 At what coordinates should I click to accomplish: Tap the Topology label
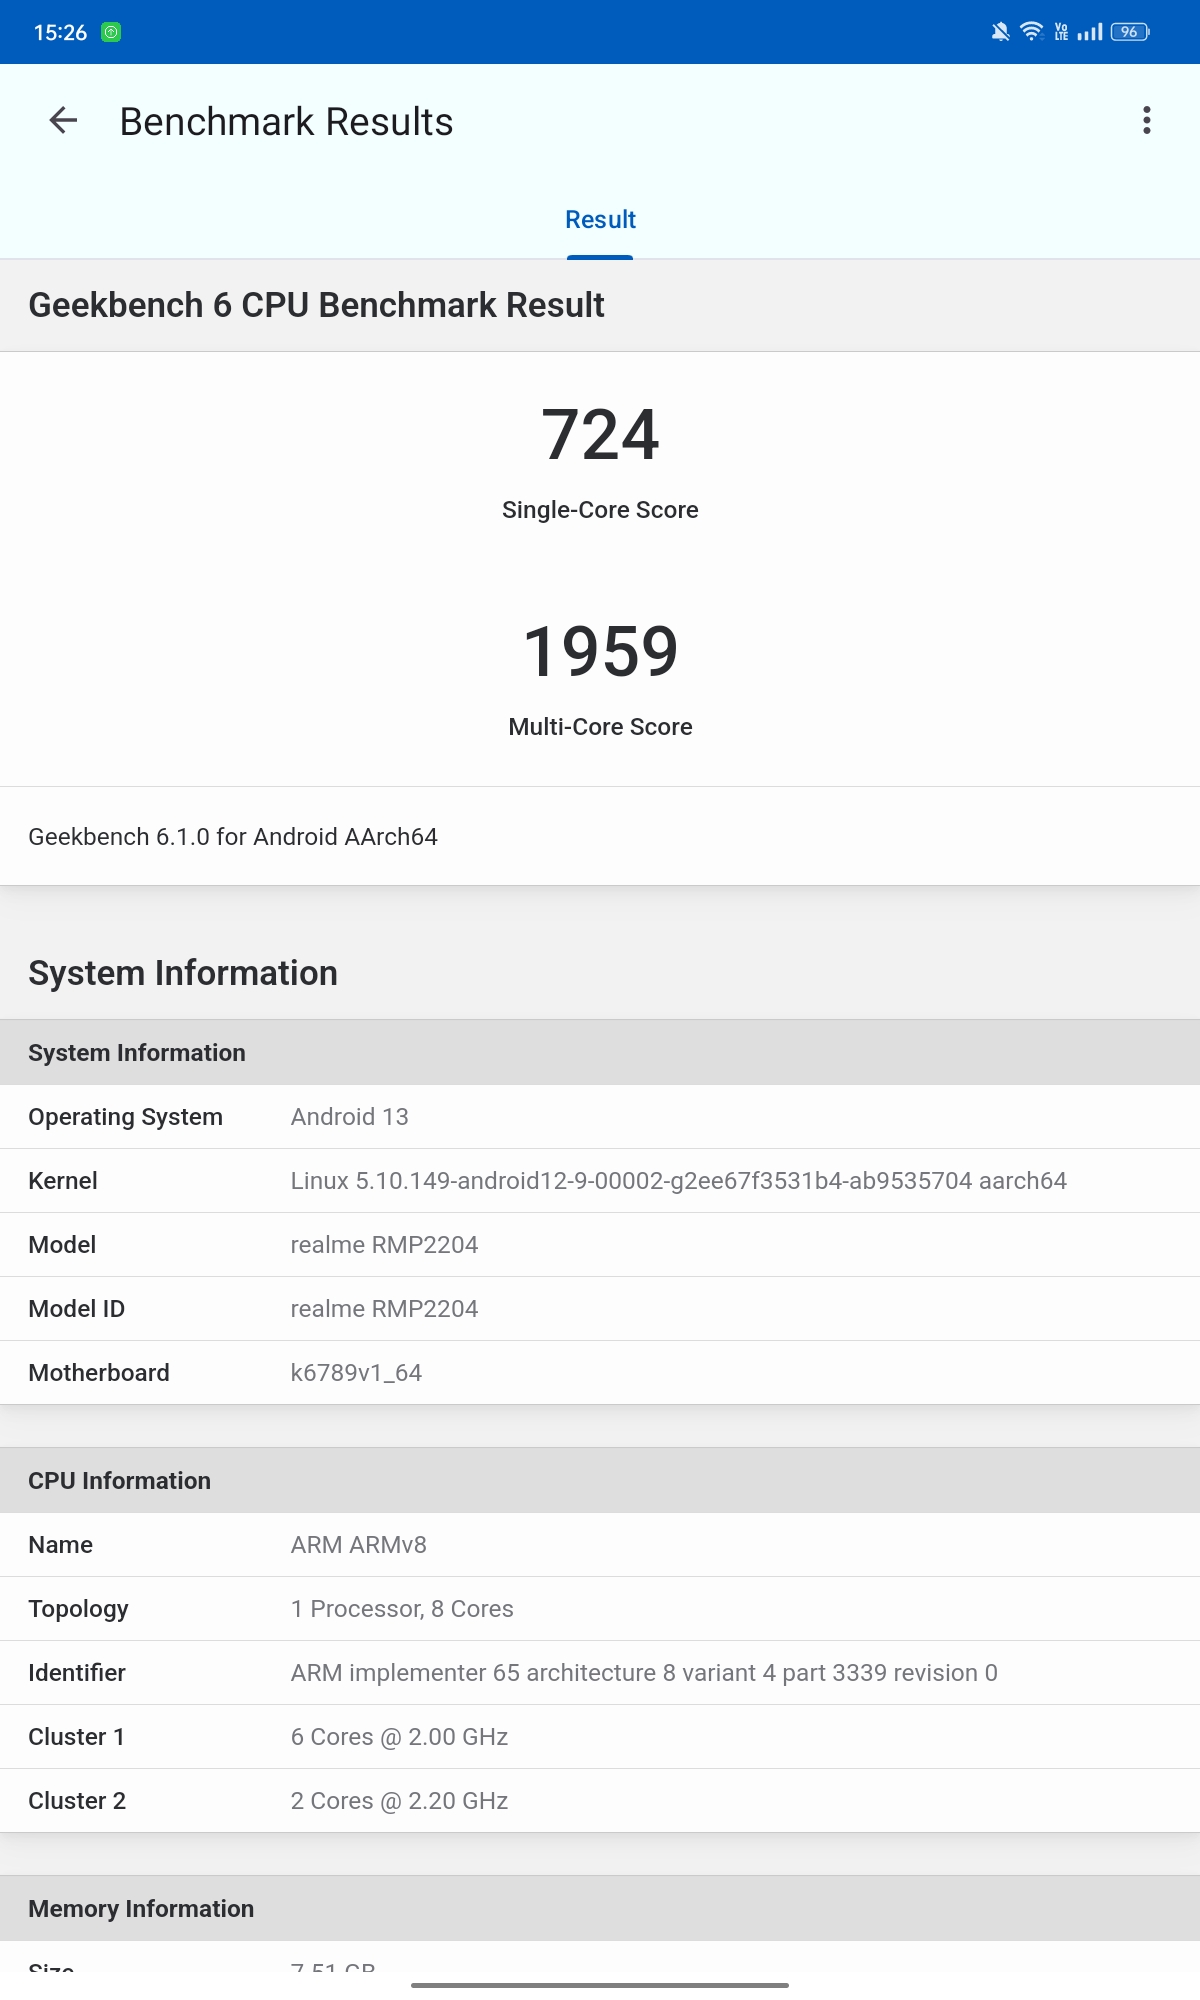(x=79, y=1609)
